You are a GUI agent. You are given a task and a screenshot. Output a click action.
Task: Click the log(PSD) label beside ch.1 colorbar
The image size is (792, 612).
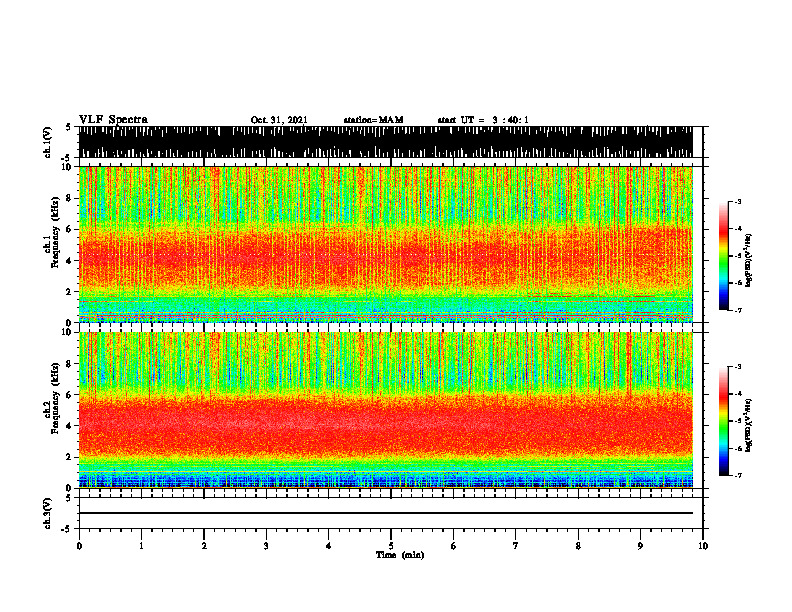(749, 260)
